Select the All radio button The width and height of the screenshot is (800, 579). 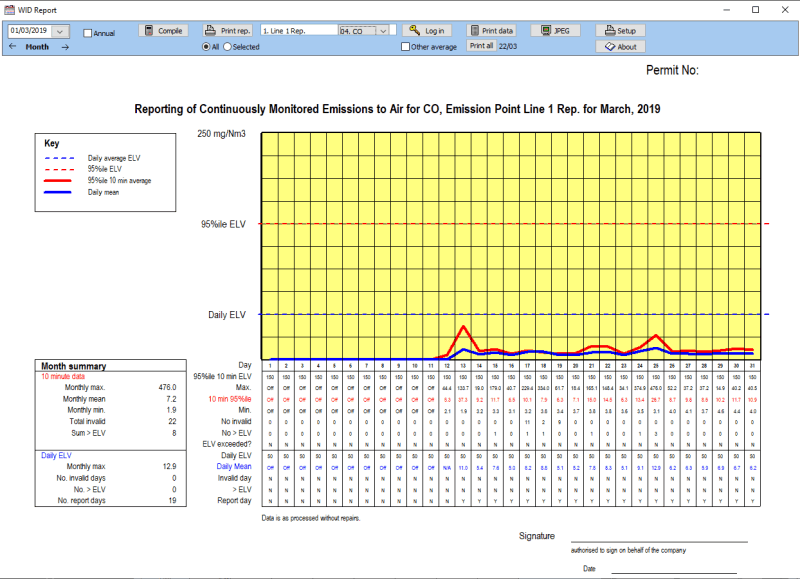pyautogui.click(x=206, y=47)
